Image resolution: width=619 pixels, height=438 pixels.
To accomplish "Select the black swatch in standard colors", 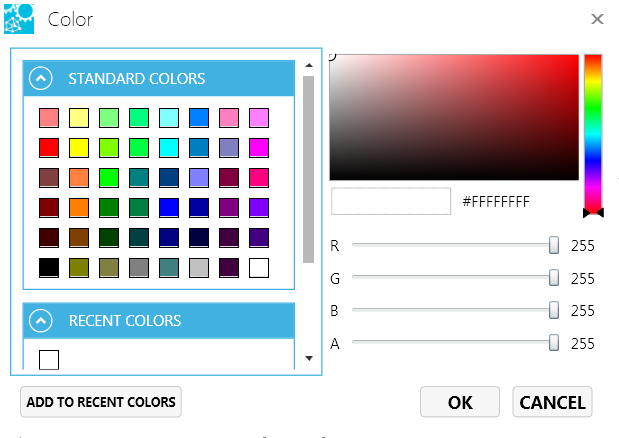I will coord(49,268).
